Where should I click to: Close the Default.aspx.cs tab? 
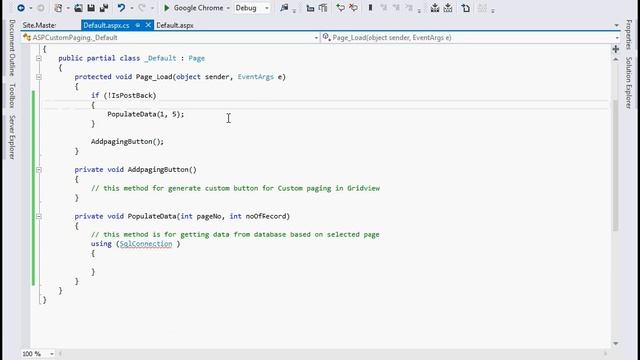pyautogui.click(x=148, y=25)
